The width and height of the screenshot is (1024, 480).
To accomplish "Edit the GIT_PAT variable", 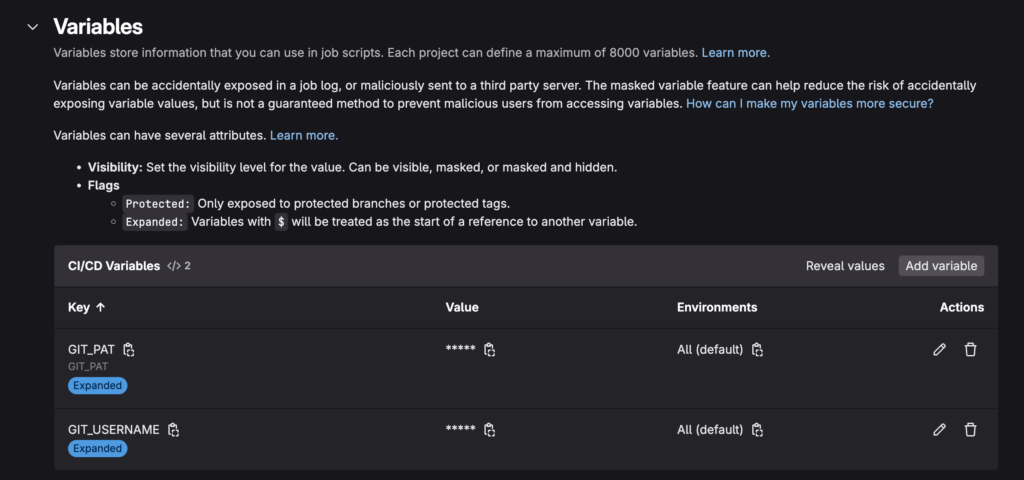I will pos(939,349).
